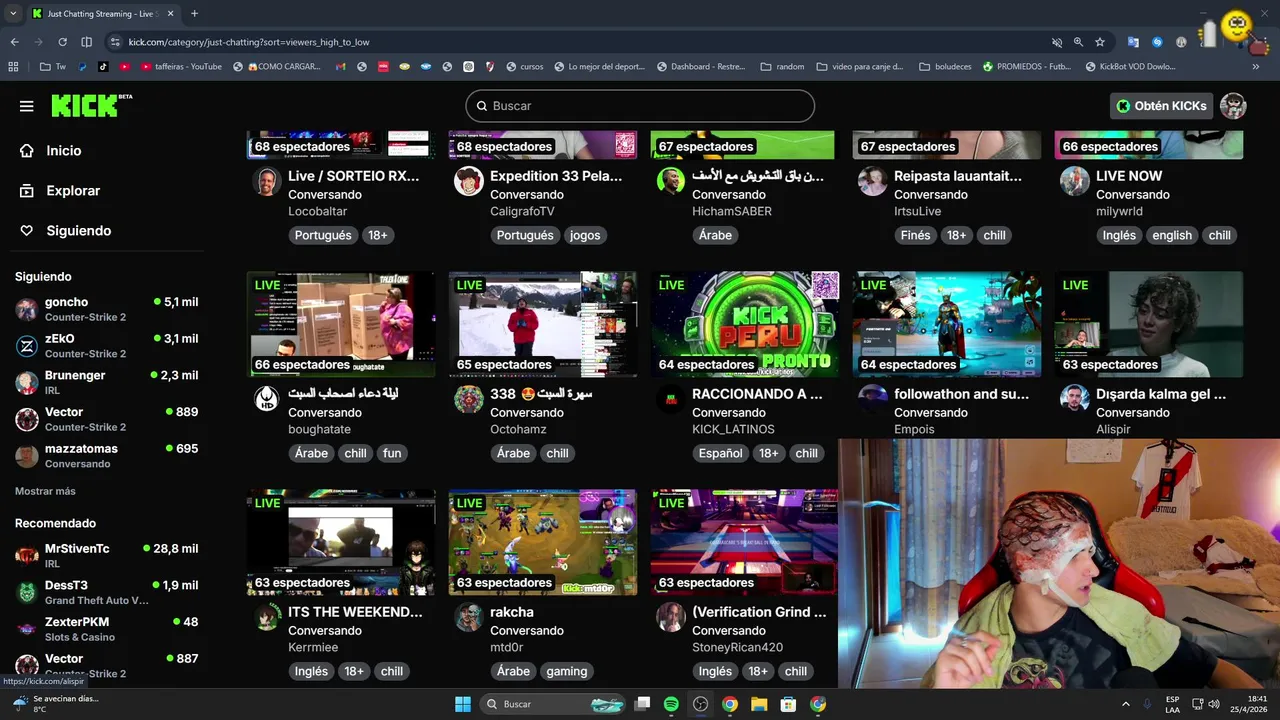
Task: Open the Empois stream thumbnail
Action: point(947,324)
